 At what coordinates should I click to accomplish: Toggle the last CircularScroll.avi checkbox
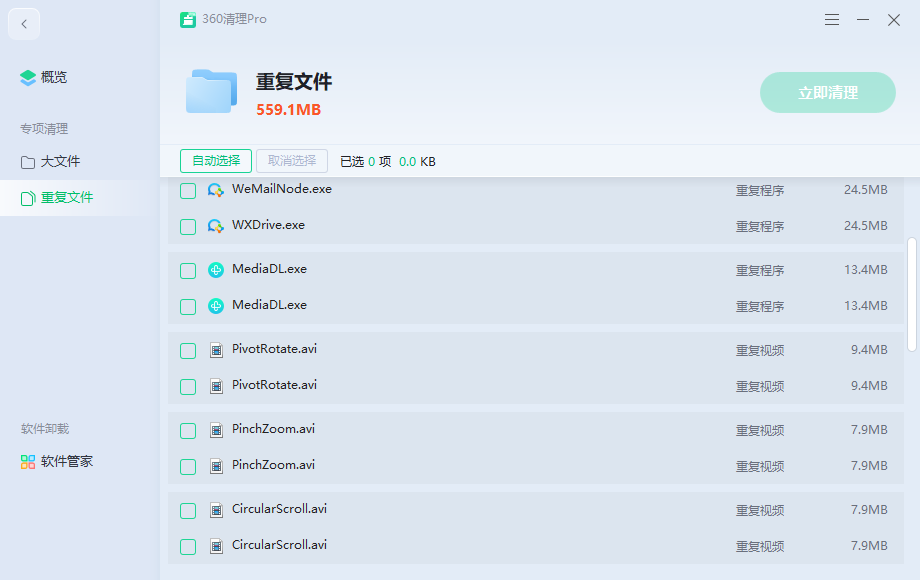click(x=188, y=547)
